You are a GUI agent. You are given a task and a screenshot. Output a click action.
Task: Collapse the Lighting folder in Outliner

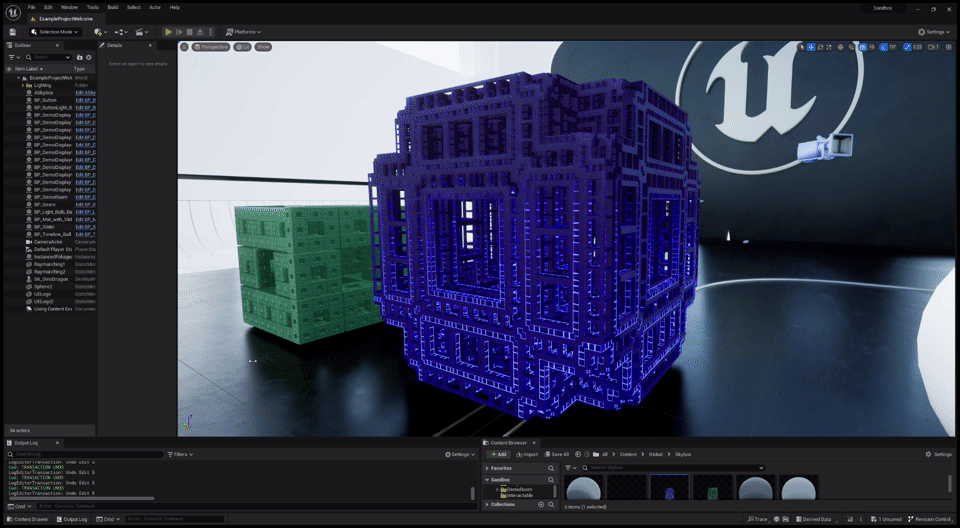[x=23, y=85]
